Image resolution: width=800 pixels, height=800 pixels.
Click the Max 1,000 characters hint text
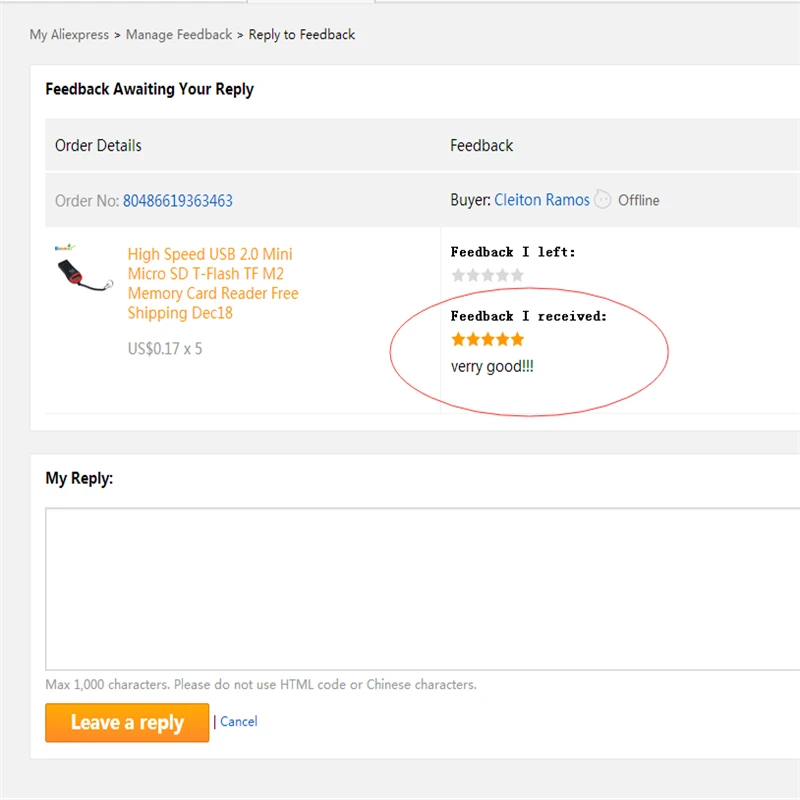coord(261,685)
